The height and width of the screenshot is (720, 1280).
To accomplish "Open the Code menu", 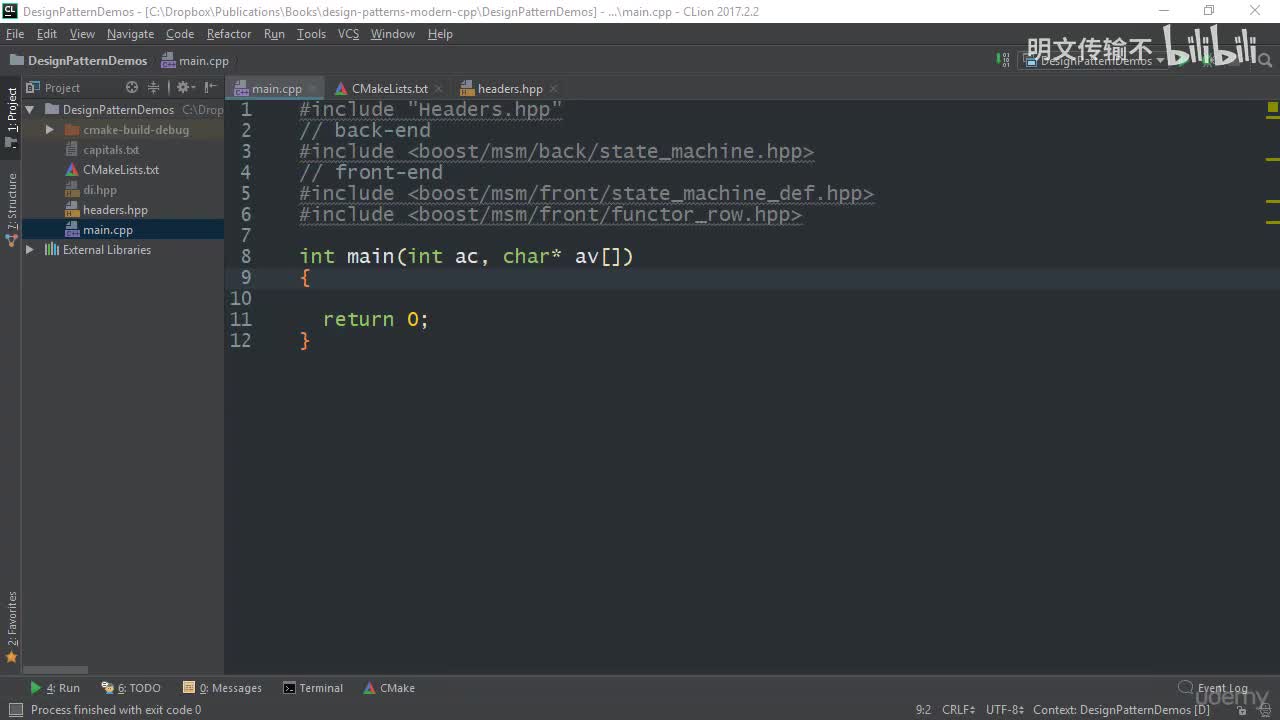I will [x=180, y=34].
